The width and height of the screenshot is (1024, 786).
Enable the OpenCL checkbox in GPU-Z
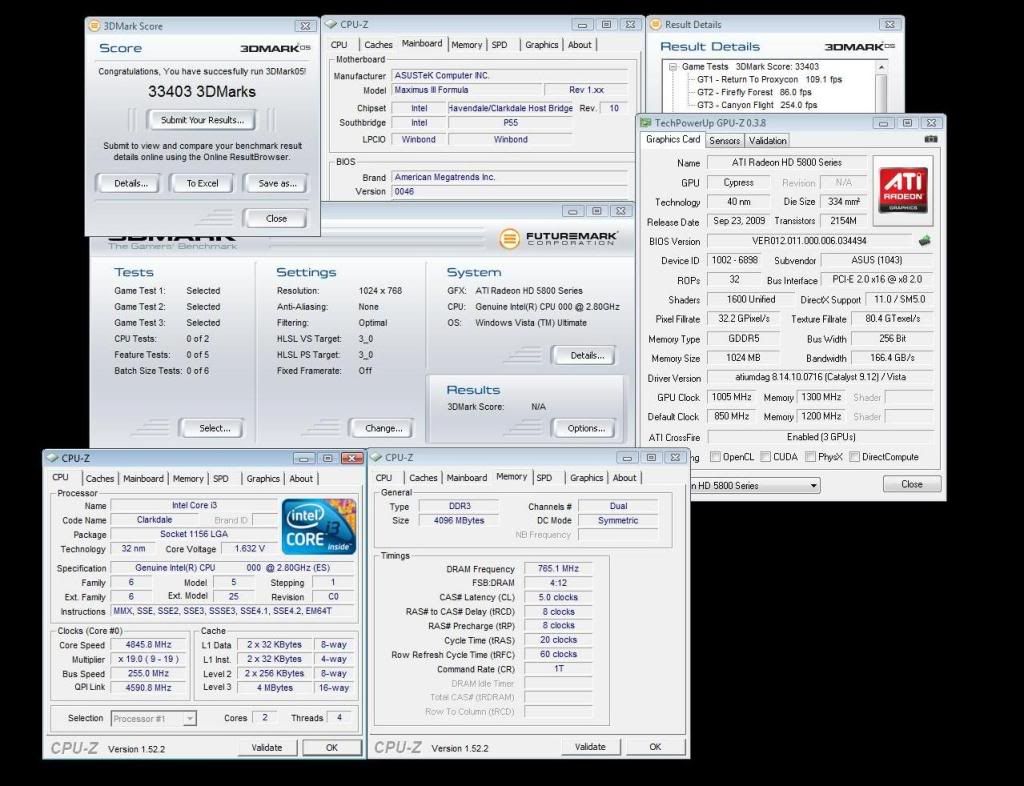715,457
